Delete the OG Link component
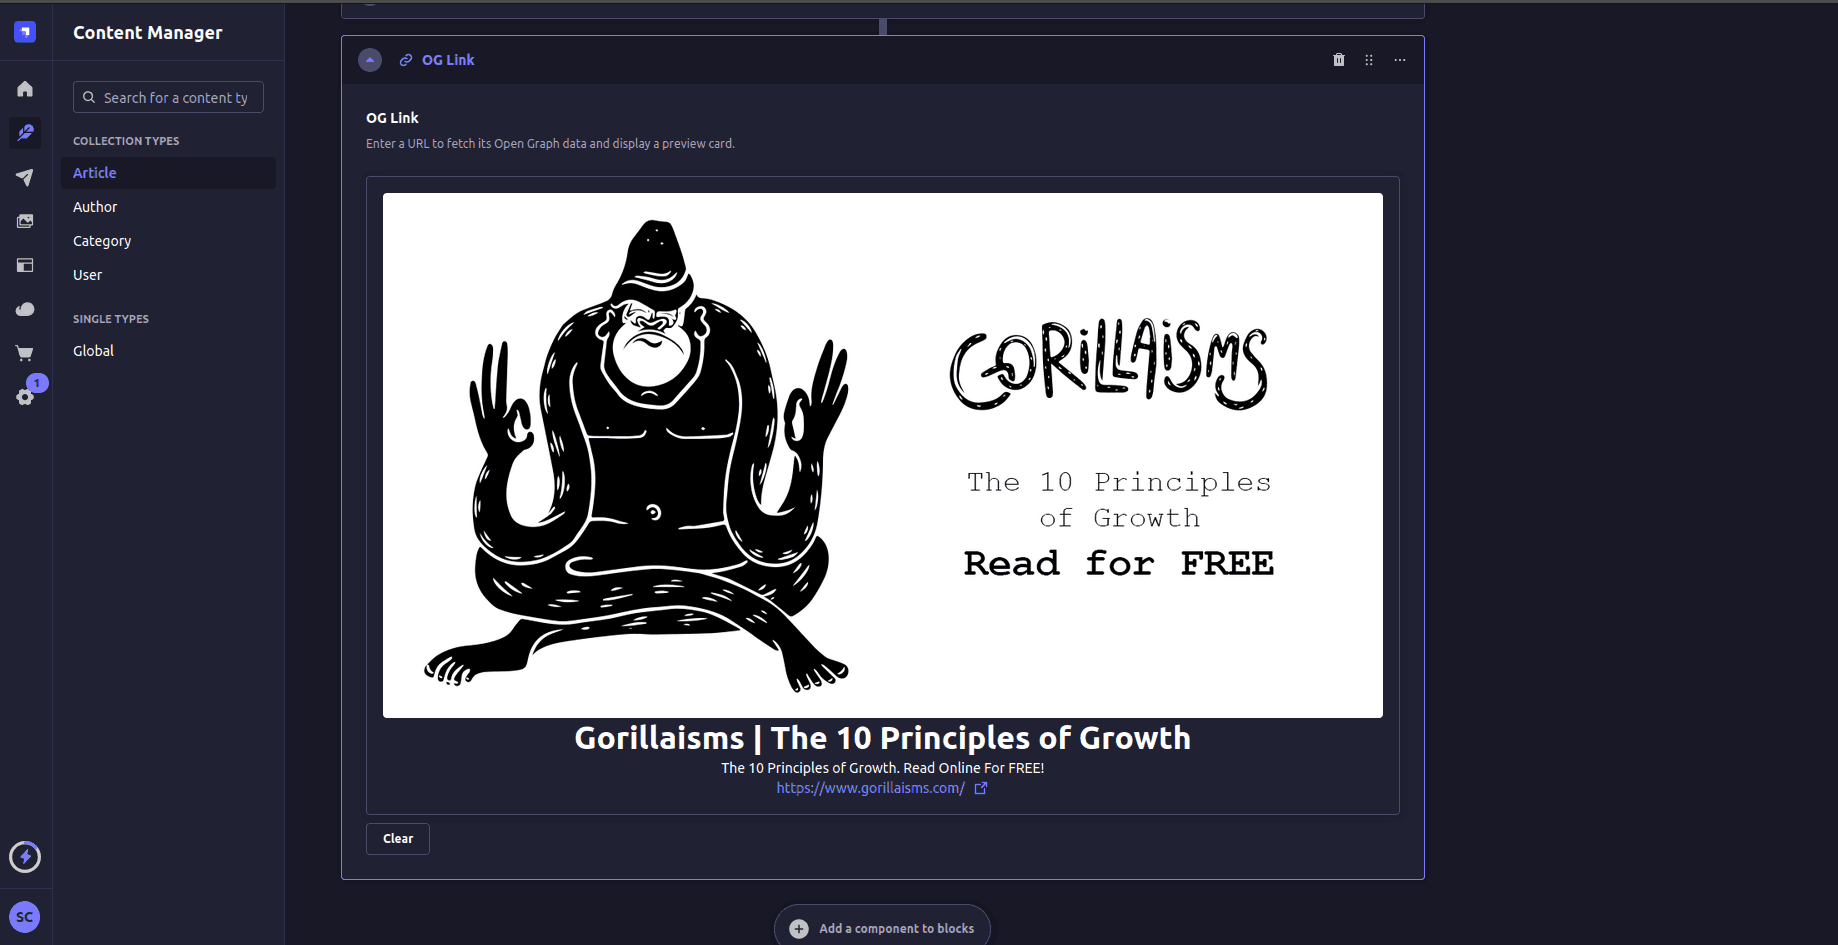The width and height of the screenshot is (1838, 945). 1339,60
